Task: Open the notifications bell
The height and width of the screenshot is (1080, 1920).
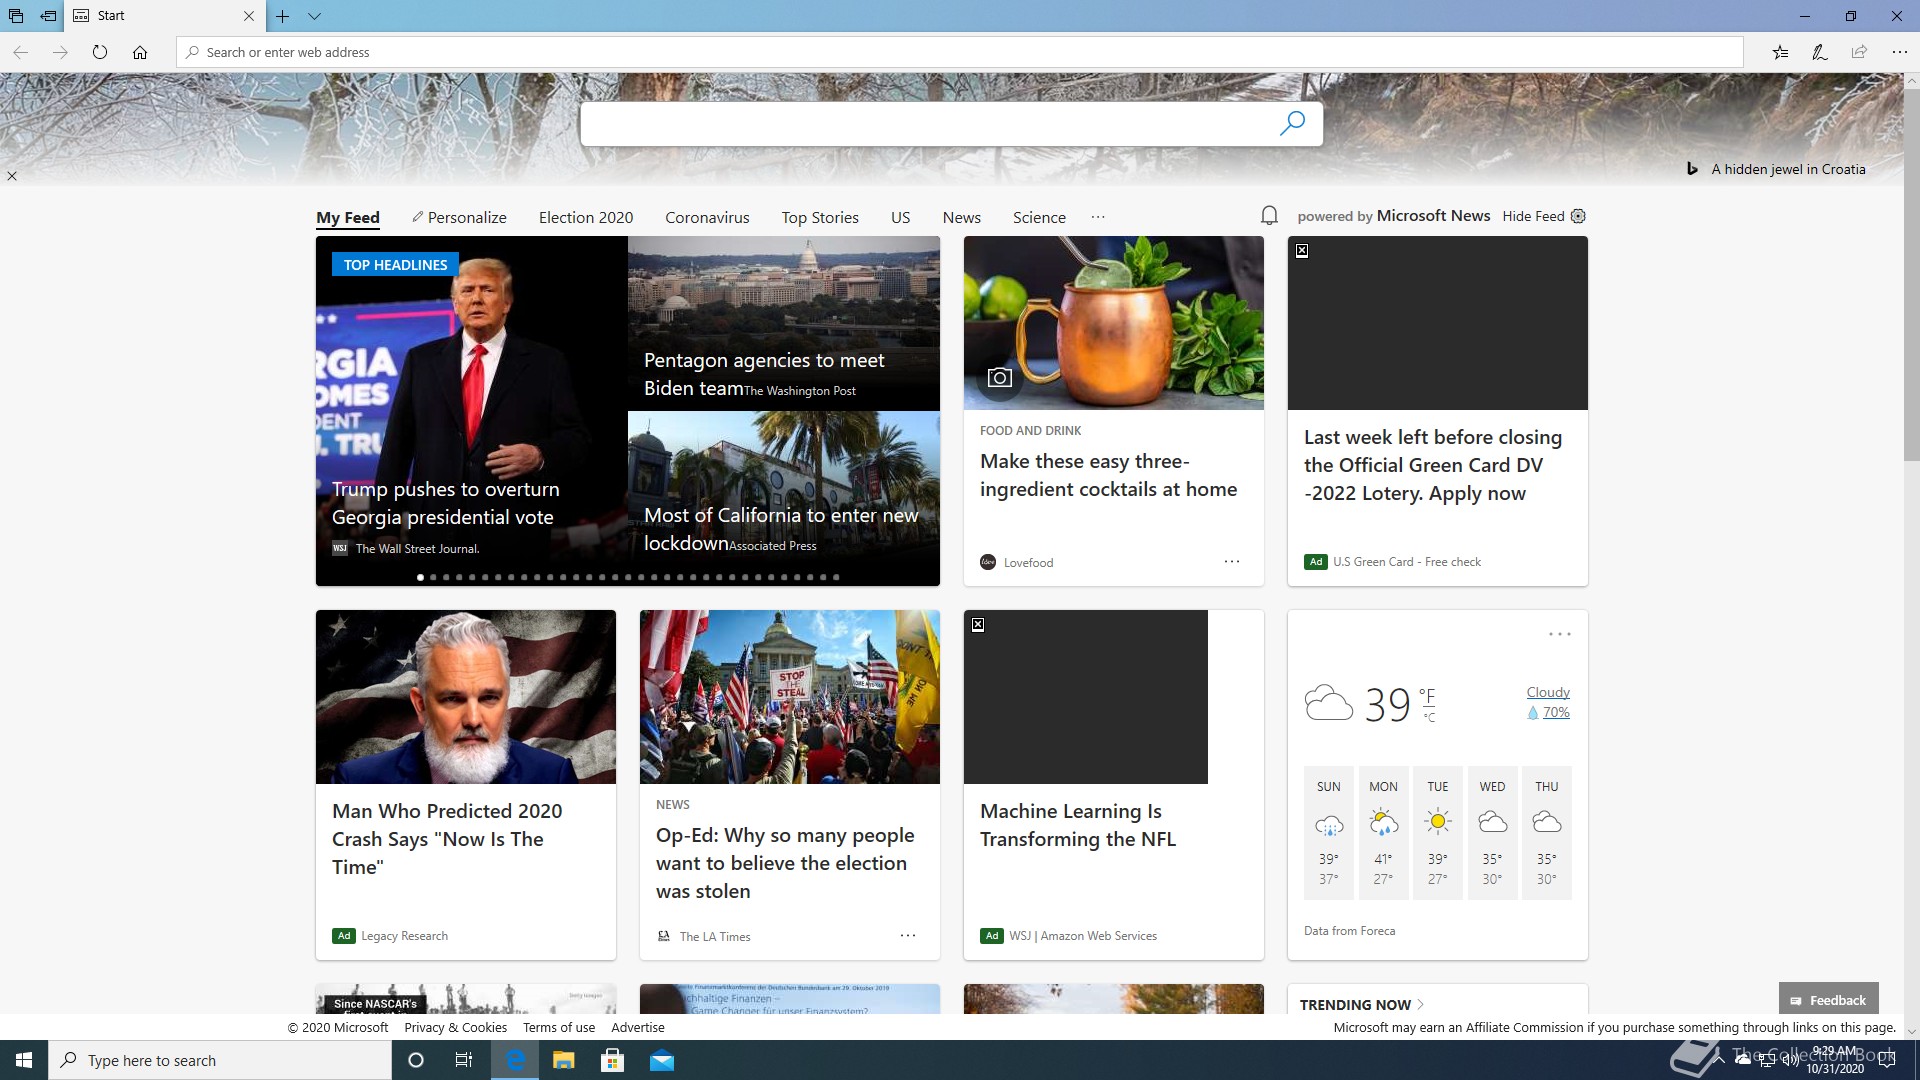Action: tap(1269, 216)
